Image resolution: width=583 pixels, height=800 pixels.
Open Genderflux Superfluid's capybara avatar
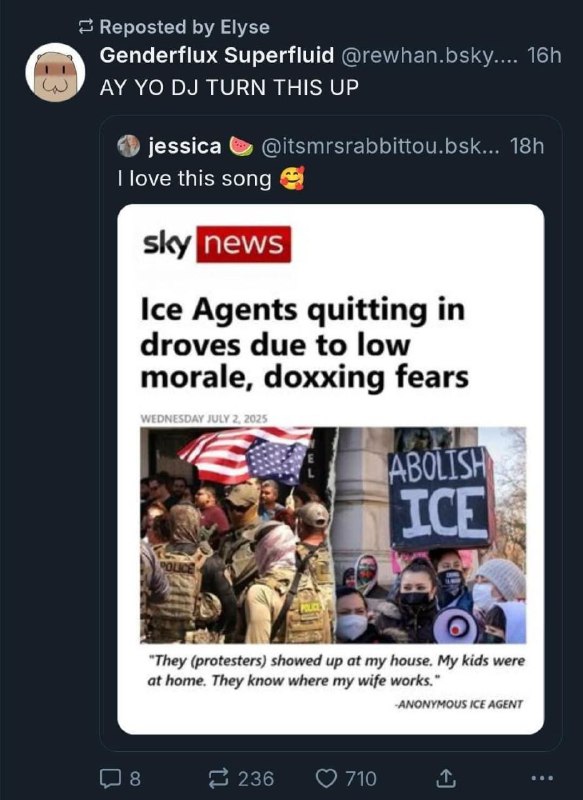point(55,72)
